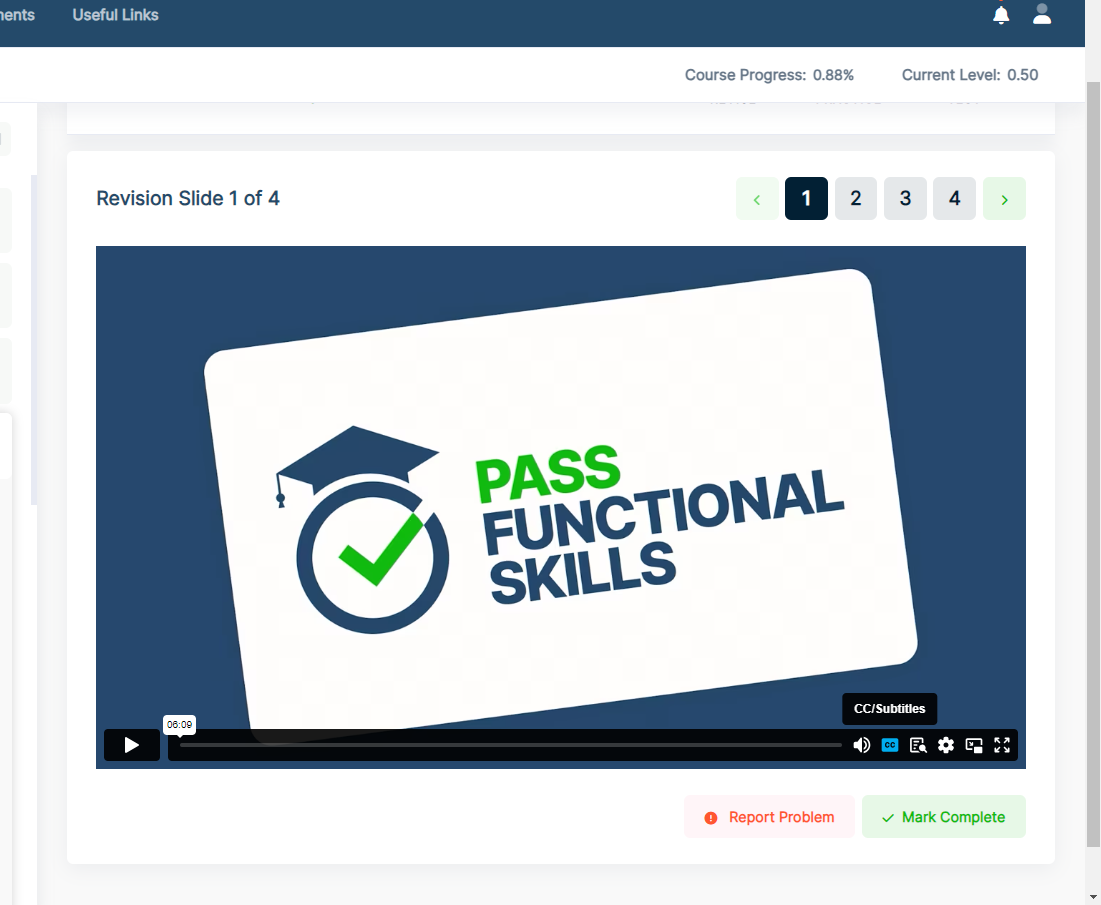
Task: Open Useful Links menu
Action: [x=115, y=15]
